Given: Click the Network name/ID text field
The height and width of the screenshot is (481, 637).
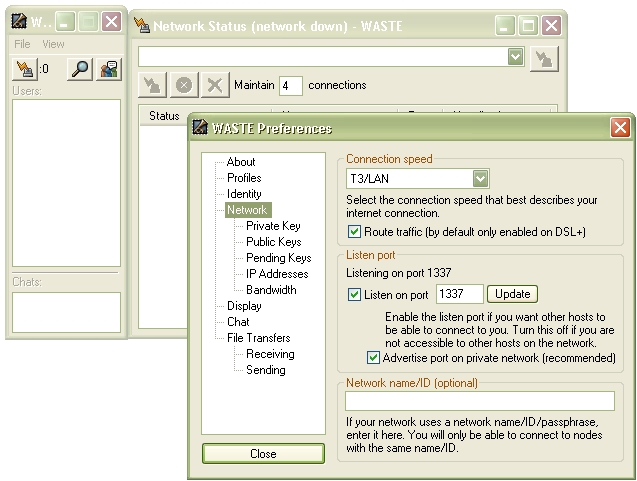Looking at the screenshot, I should [x=480, y=401].
